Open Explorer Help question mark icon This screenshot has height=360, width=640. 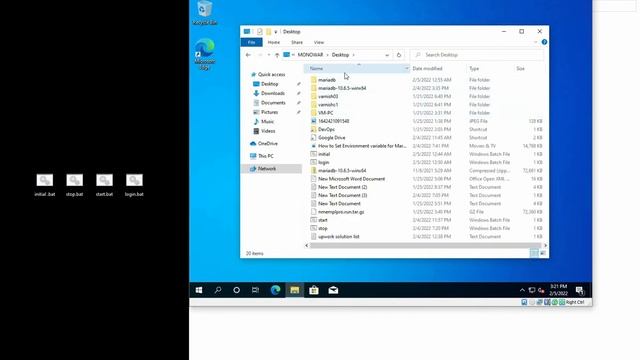click(544, 42)
